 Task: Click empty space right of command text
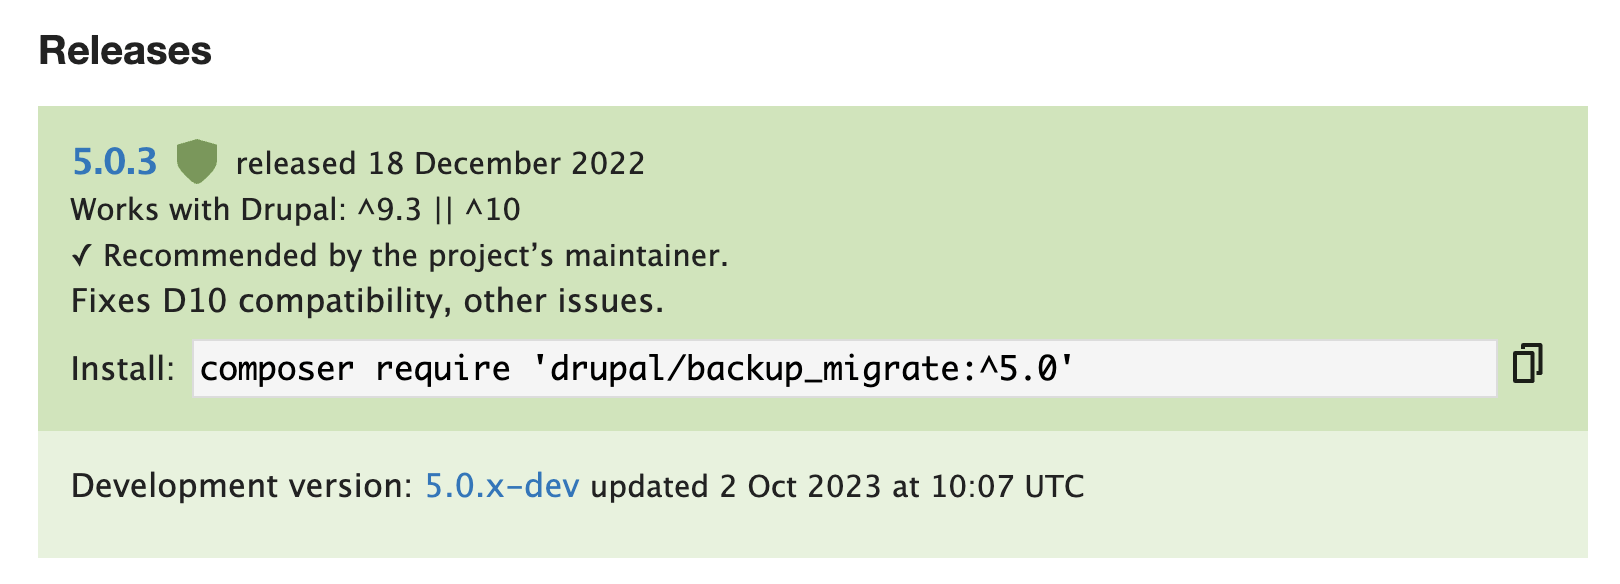[1285, 369]
